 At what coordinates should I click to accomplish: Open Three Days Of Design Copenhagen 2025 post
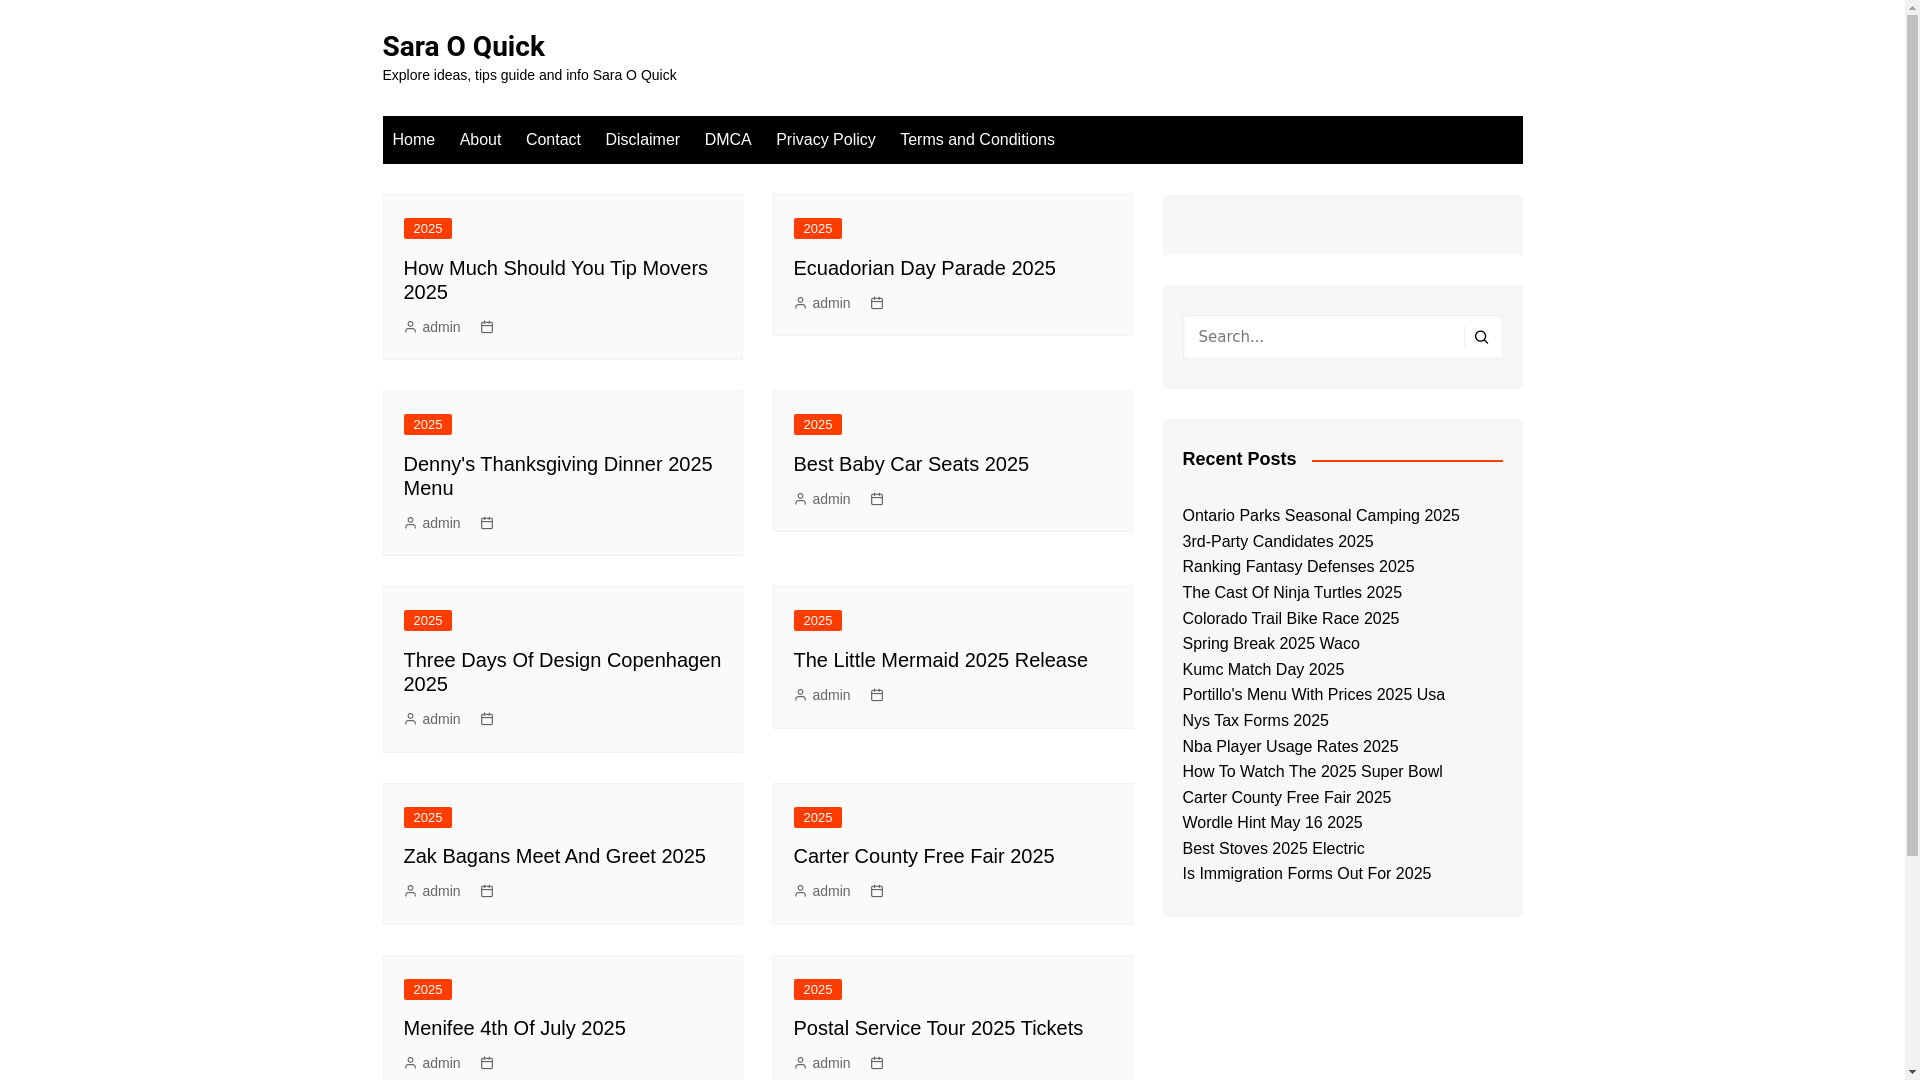562,672
